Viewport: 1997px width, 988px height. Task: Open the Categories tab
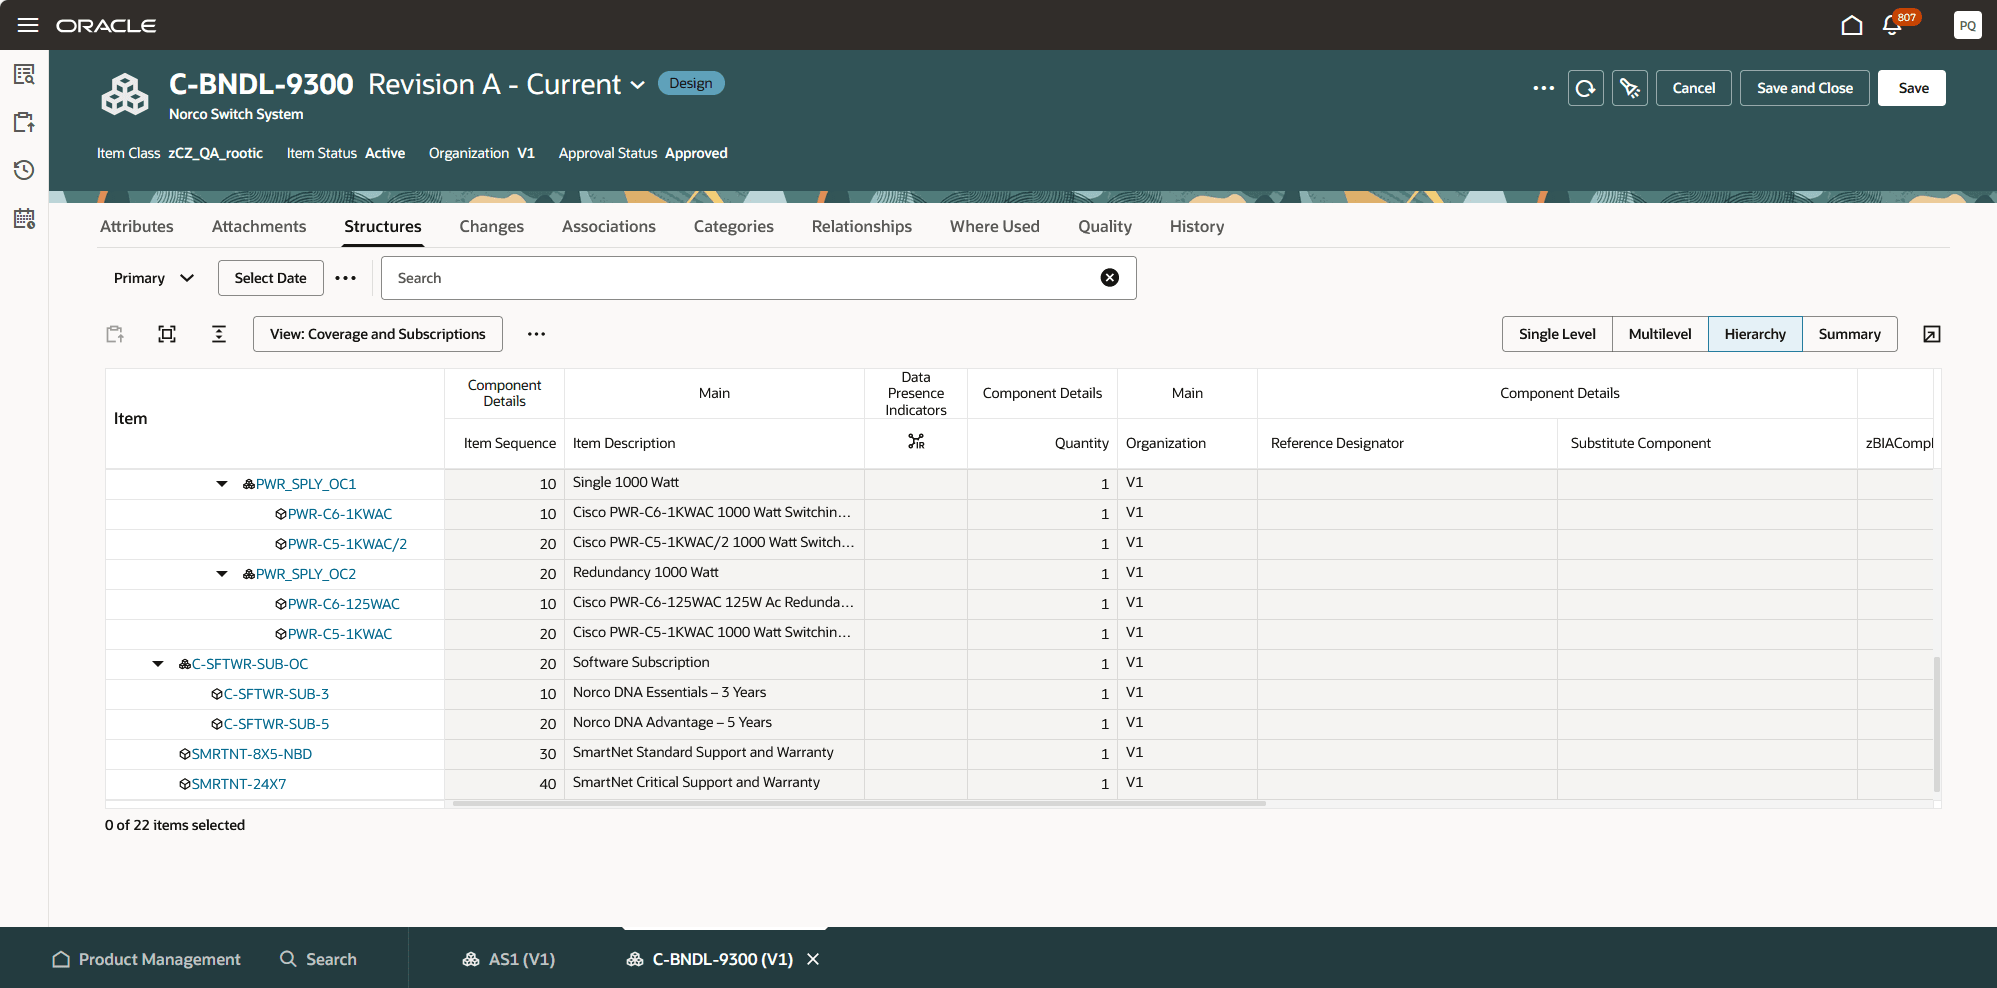pyautogui.click(x=734, y=227)
